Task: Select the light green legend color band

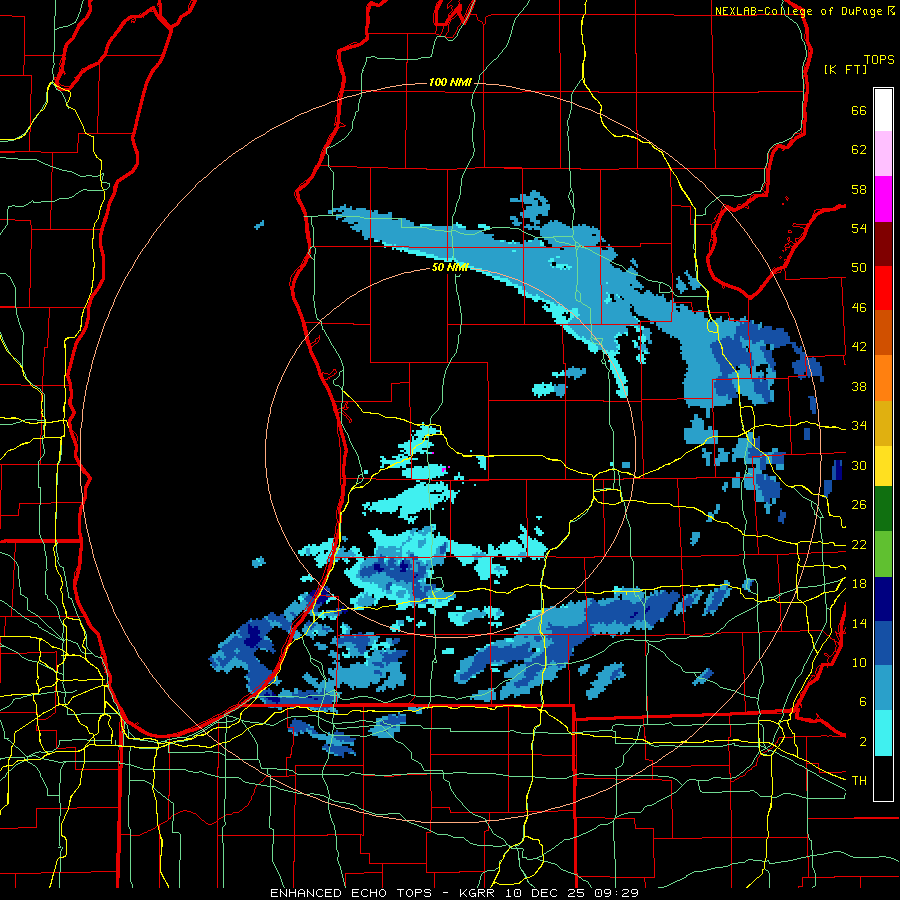Action: pos(883,554)
